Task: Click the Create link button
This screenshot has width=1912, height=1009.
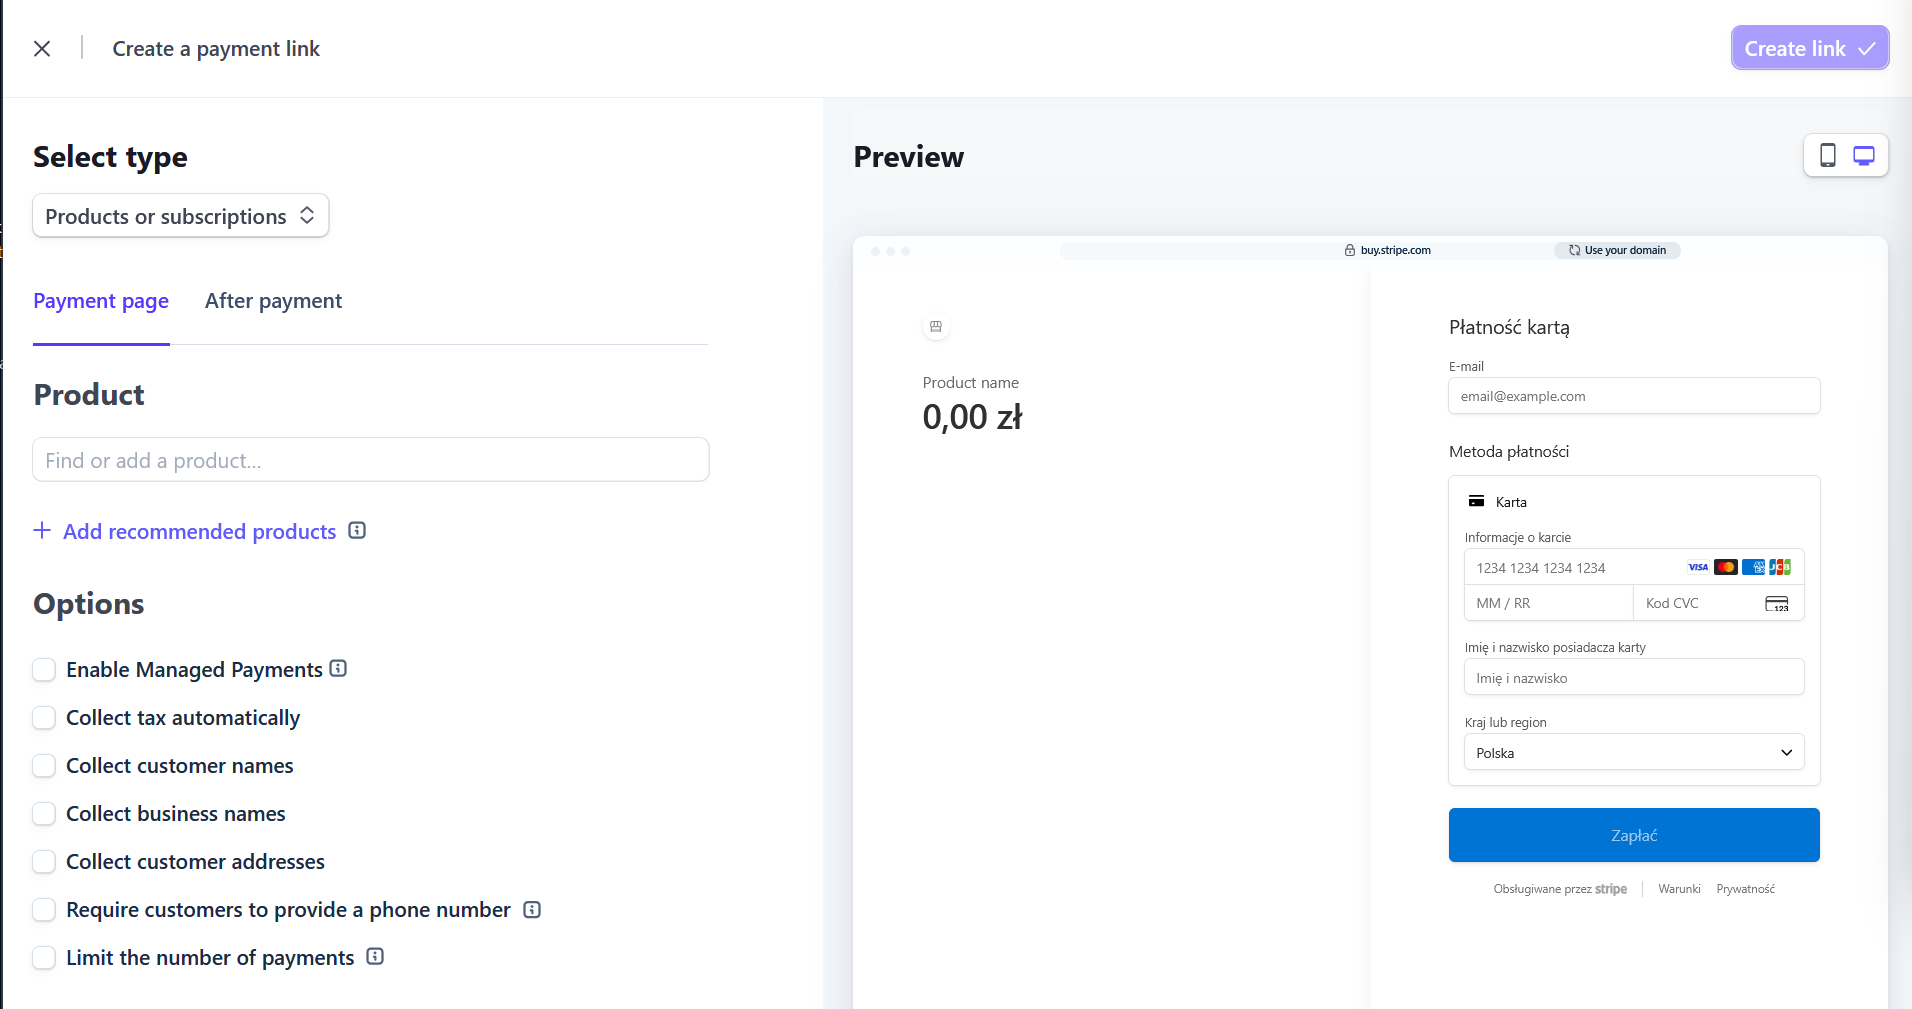Action: [1809, 48]
